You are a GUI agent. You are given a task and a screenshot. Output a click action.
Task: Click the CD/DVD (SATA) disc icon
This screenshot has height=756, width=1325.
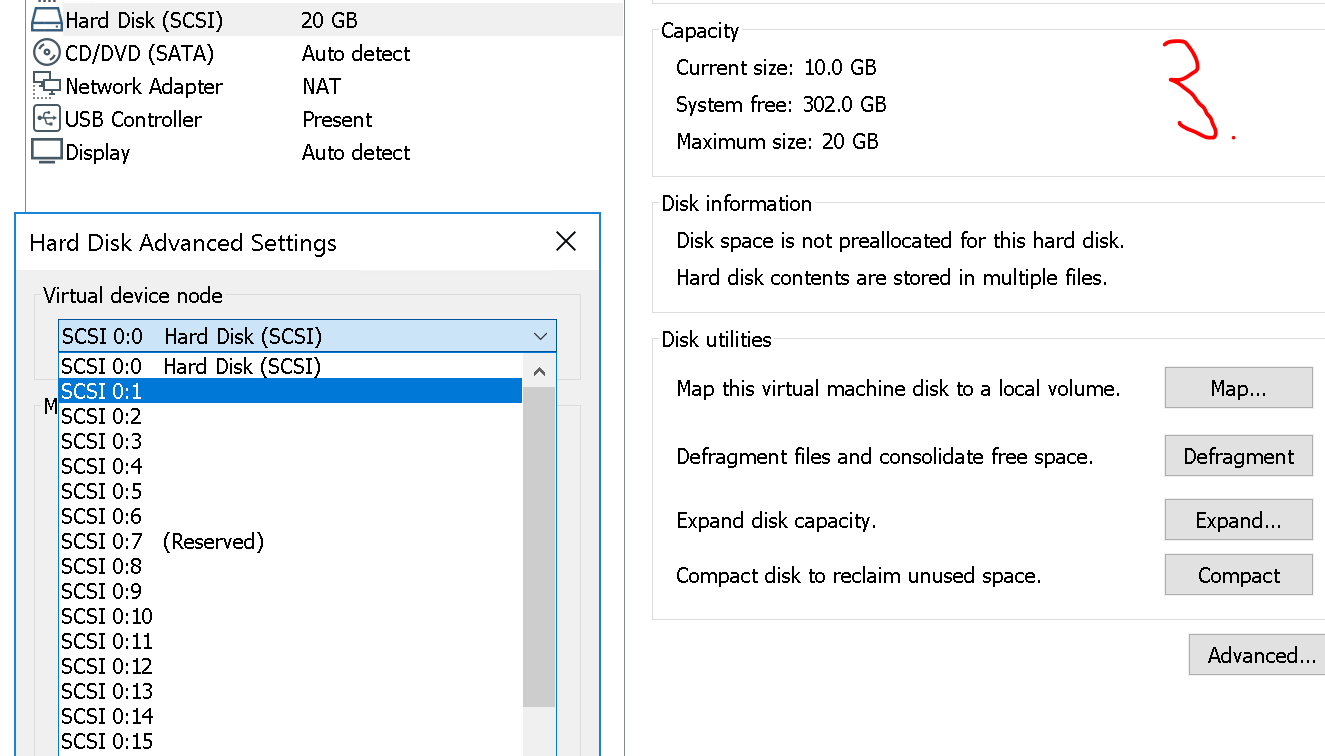pos(47,53)
